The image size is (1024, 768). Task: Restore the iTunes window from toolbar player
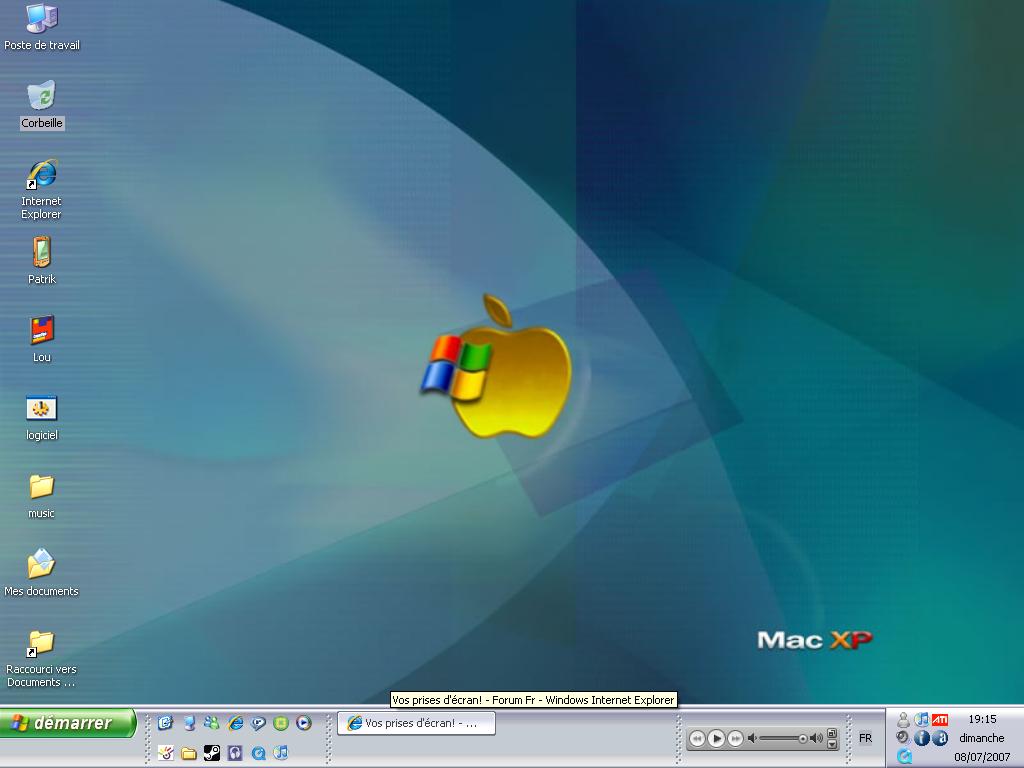click(832, 733)
